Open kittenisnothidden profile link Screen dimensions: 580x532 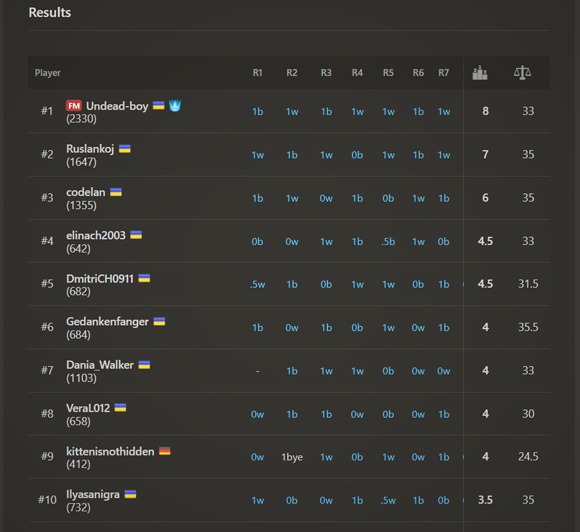[110, 451]
